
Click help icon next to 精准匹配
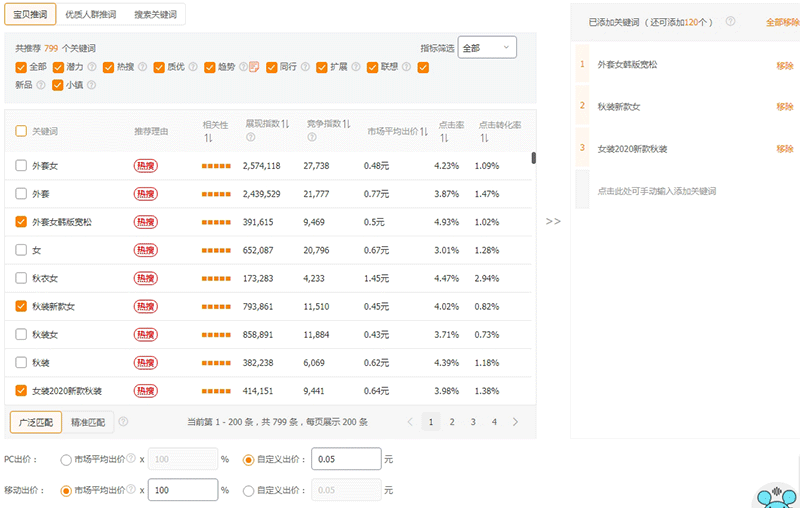click(123, 422)
